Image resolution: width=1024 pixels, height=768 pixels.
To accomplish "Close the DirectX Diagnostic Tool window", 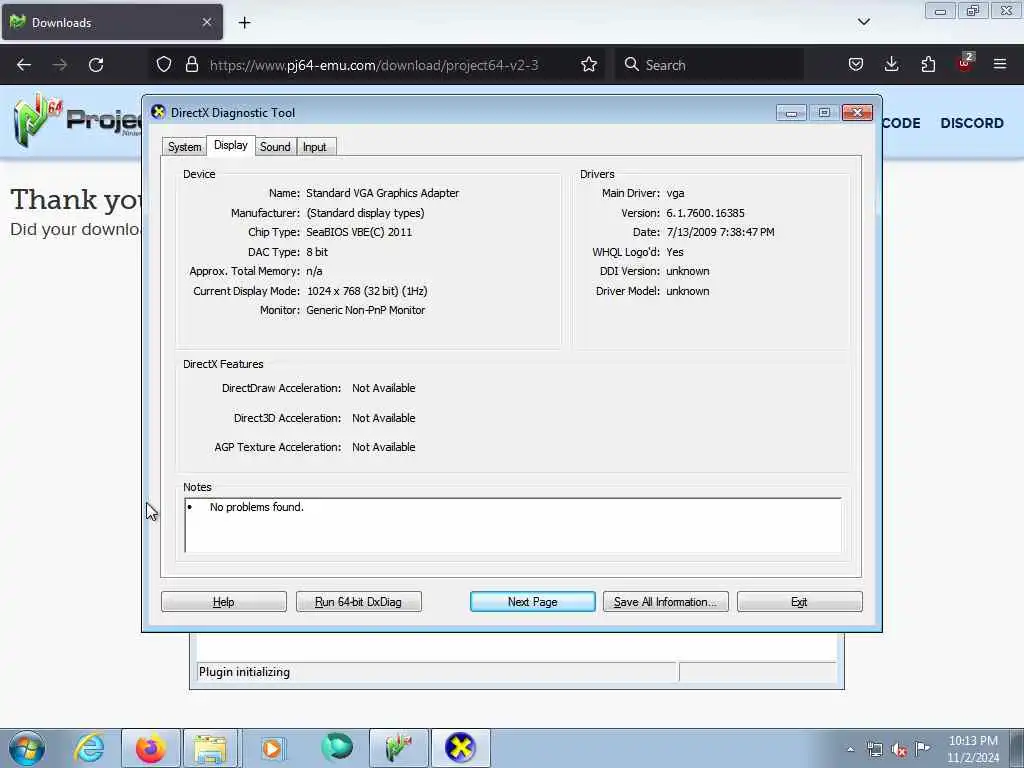I will [857, 113].
